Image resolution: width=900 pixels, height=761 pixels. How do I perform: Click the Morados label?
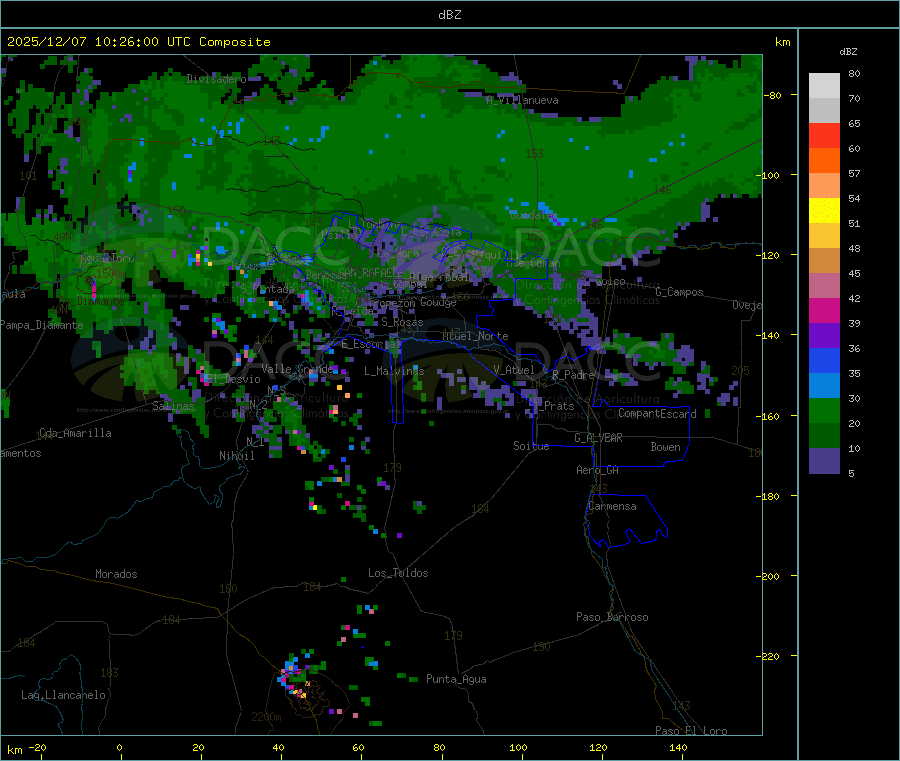pos(116,574)
